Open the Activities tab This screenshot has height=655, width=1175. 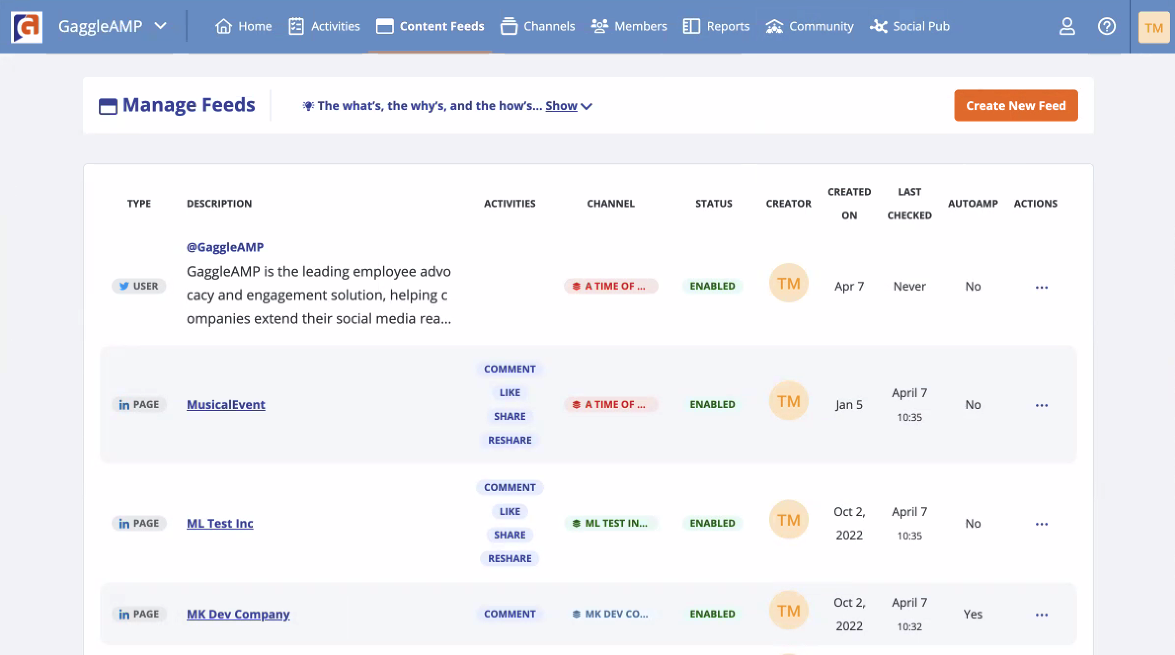click(324, 26)
